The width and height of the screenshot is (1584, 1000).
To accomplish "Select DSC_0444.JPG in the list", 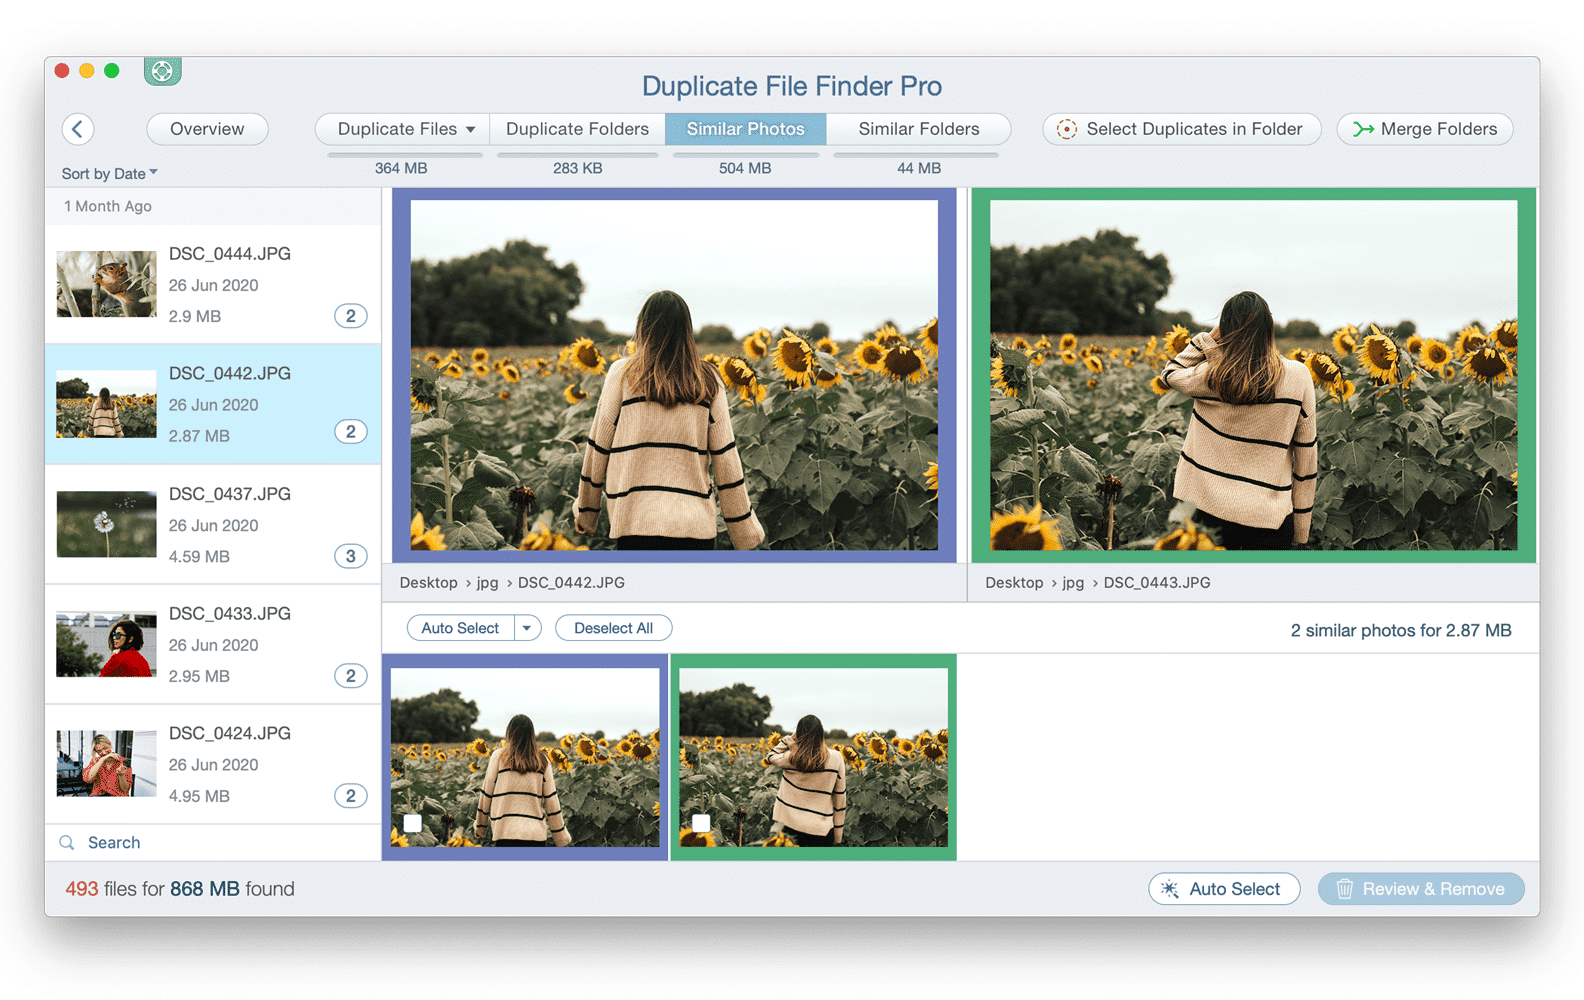I will click(213, 285).
